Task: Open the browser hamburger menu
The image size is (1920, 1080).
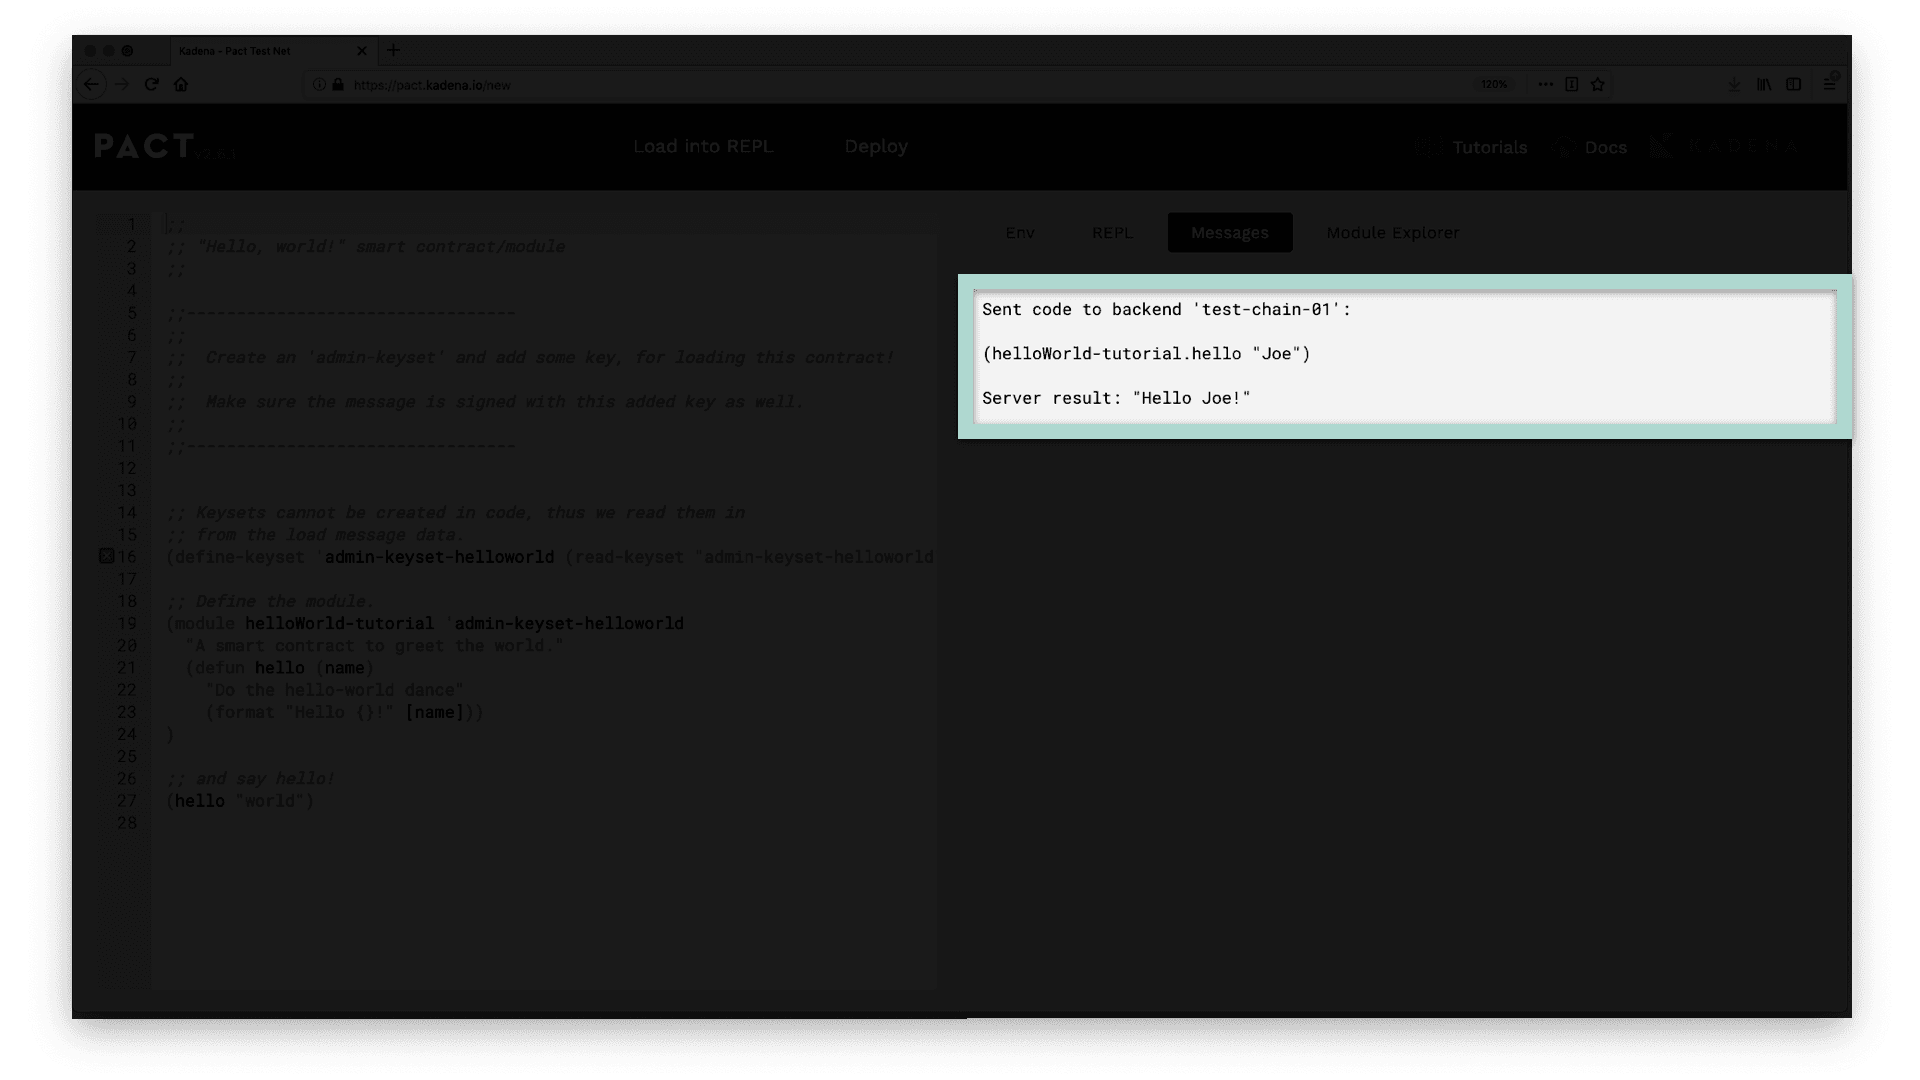Action: pyautogui.click(x=1829, y=84)
